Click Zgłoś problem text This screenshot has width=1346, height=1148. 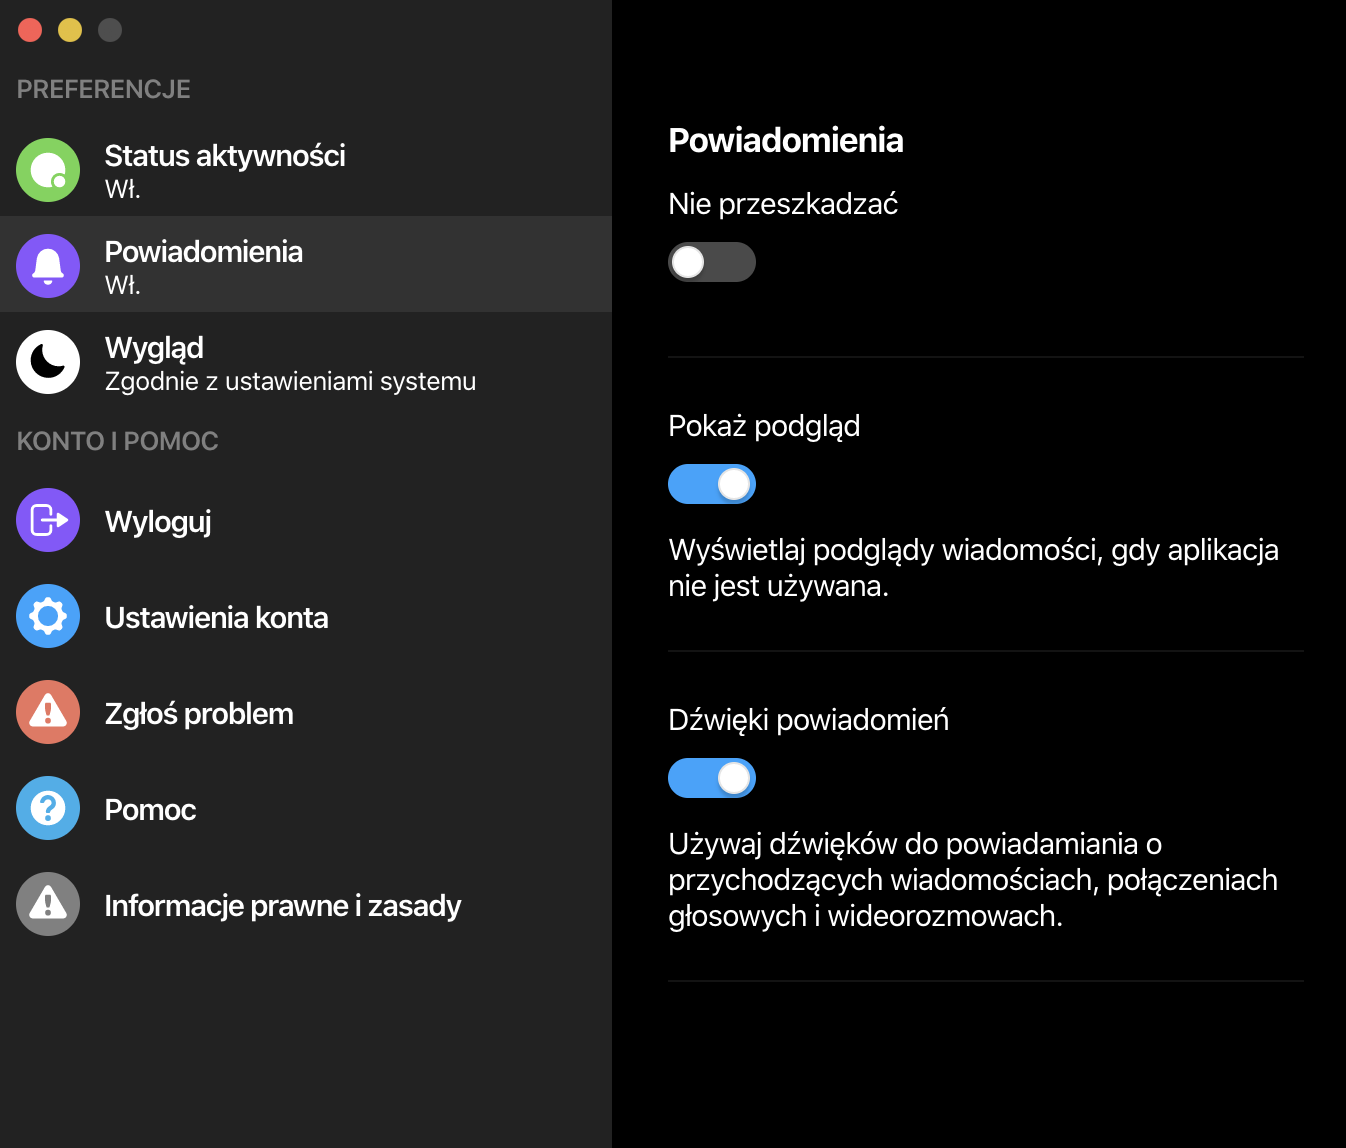click(x=199, y=714)
